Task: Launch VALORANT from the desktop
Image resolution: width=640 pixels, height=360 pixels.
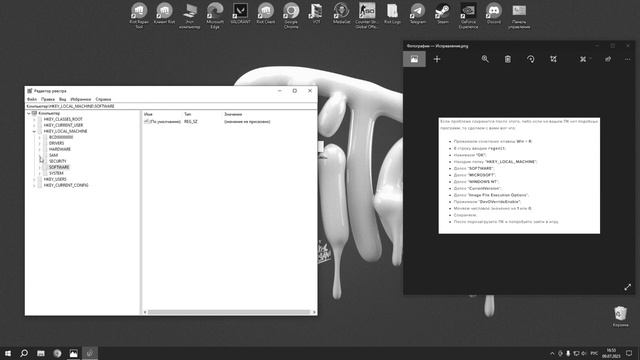Action: click(x=240, y=14)
